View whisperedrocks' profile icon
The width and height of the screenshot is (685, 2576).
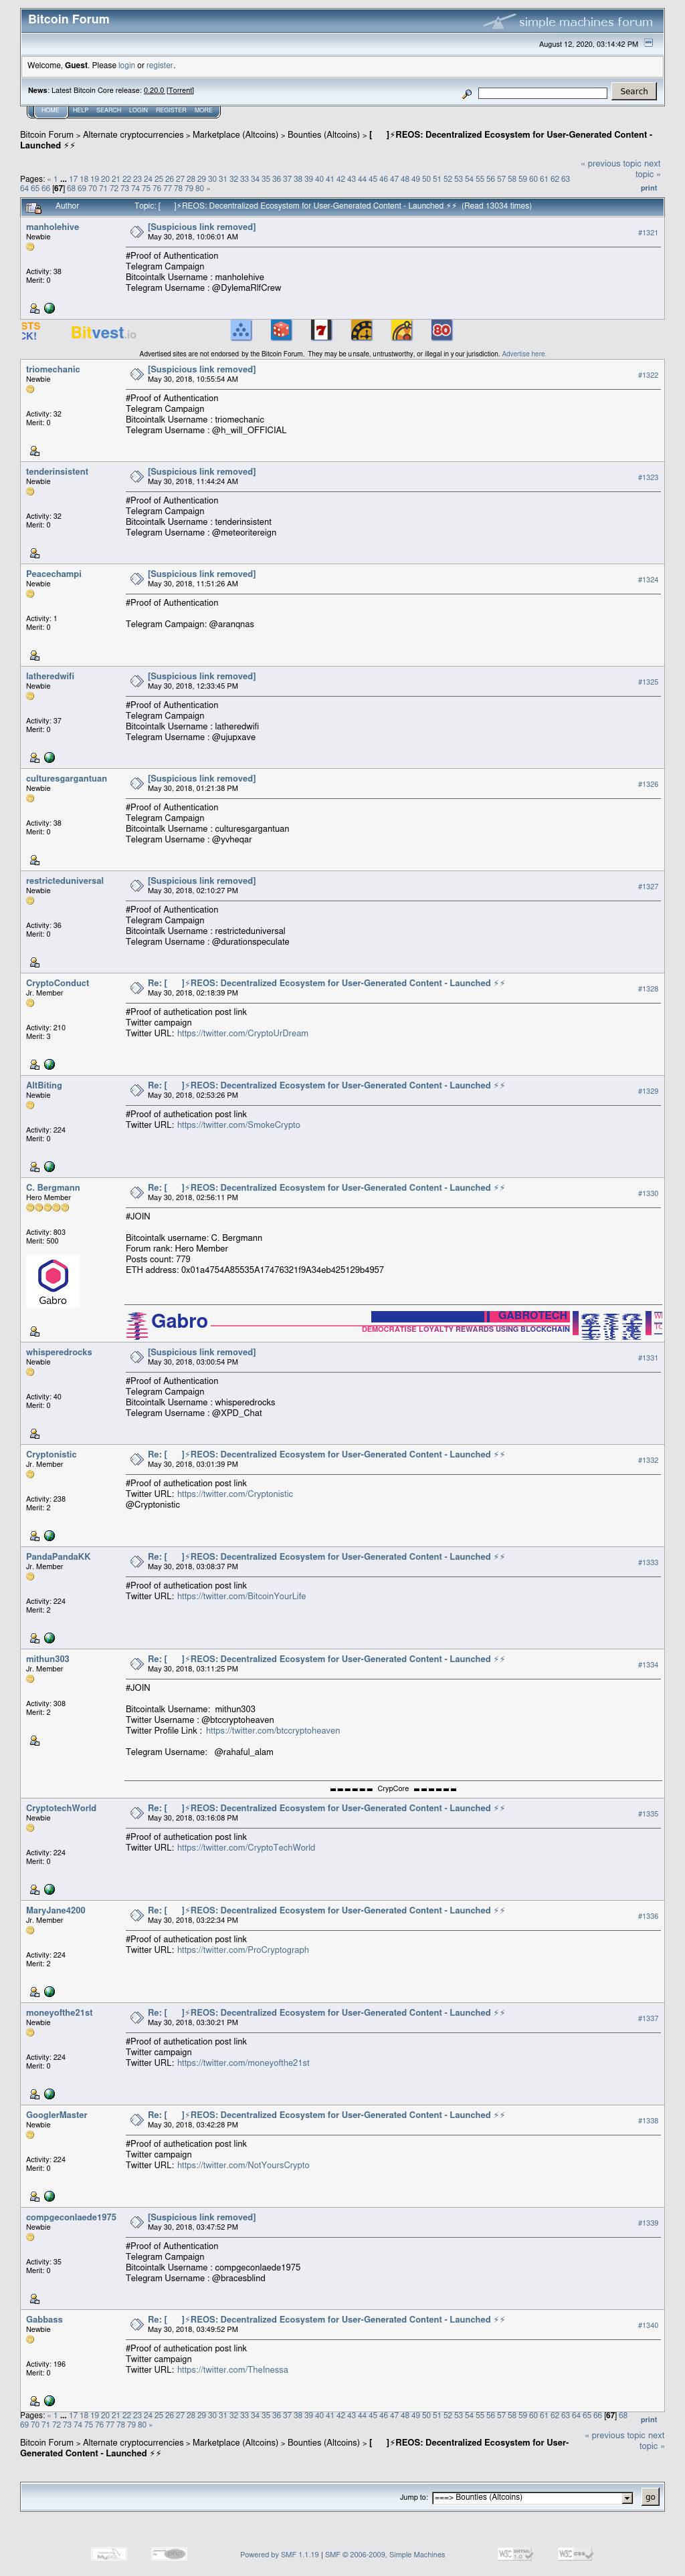34,1434
